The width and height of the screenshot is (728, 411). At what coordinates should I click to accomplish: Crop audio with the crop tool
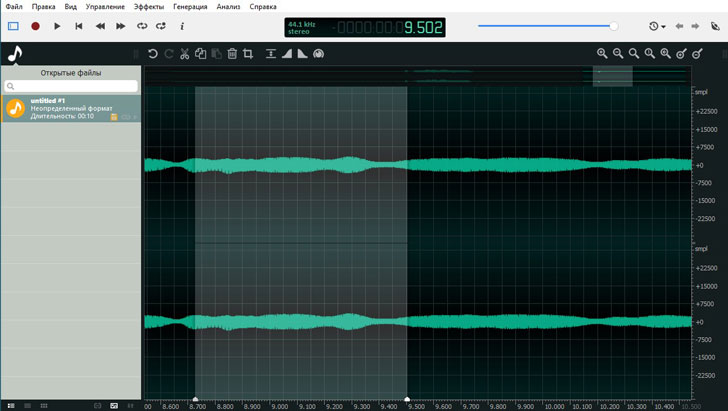click(248, 54)
